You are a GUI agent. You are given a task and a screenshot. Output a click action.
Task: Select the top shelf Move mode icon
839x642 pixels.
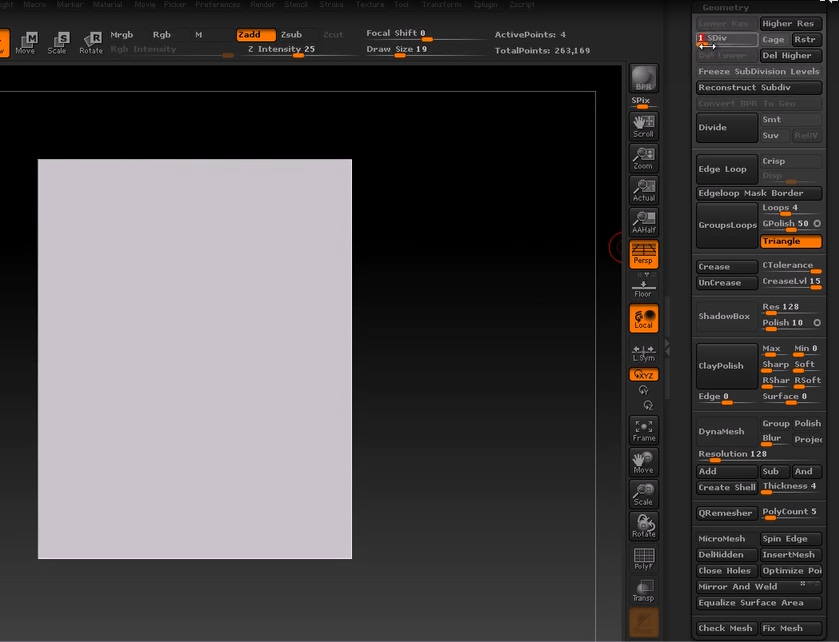point(26,43)
